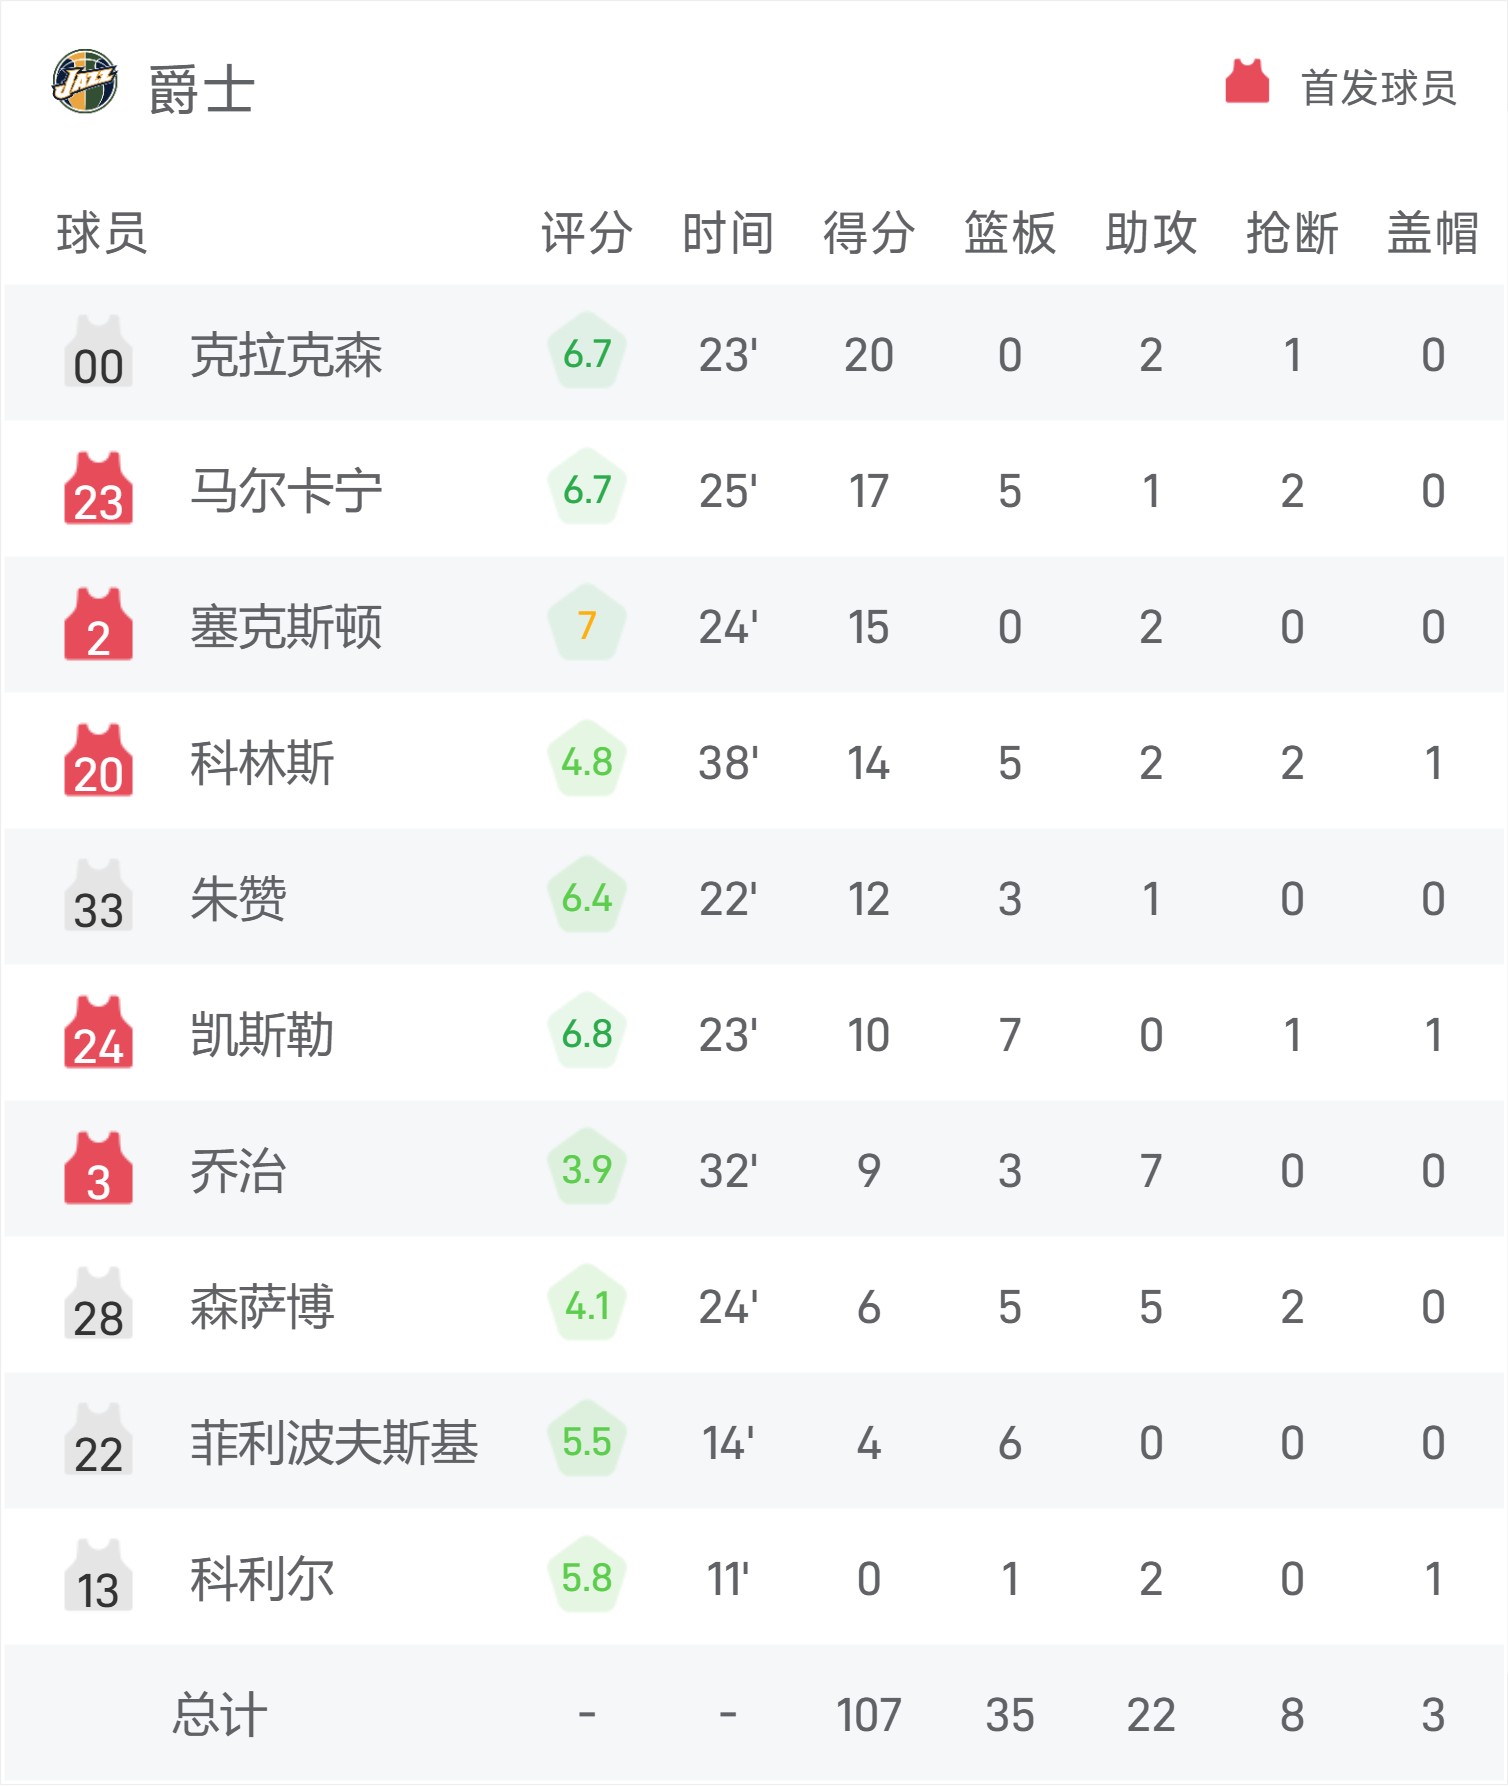1508x1786 pixels.
Task: Click the 爵士 team name
Action: (x=202, y=90)
